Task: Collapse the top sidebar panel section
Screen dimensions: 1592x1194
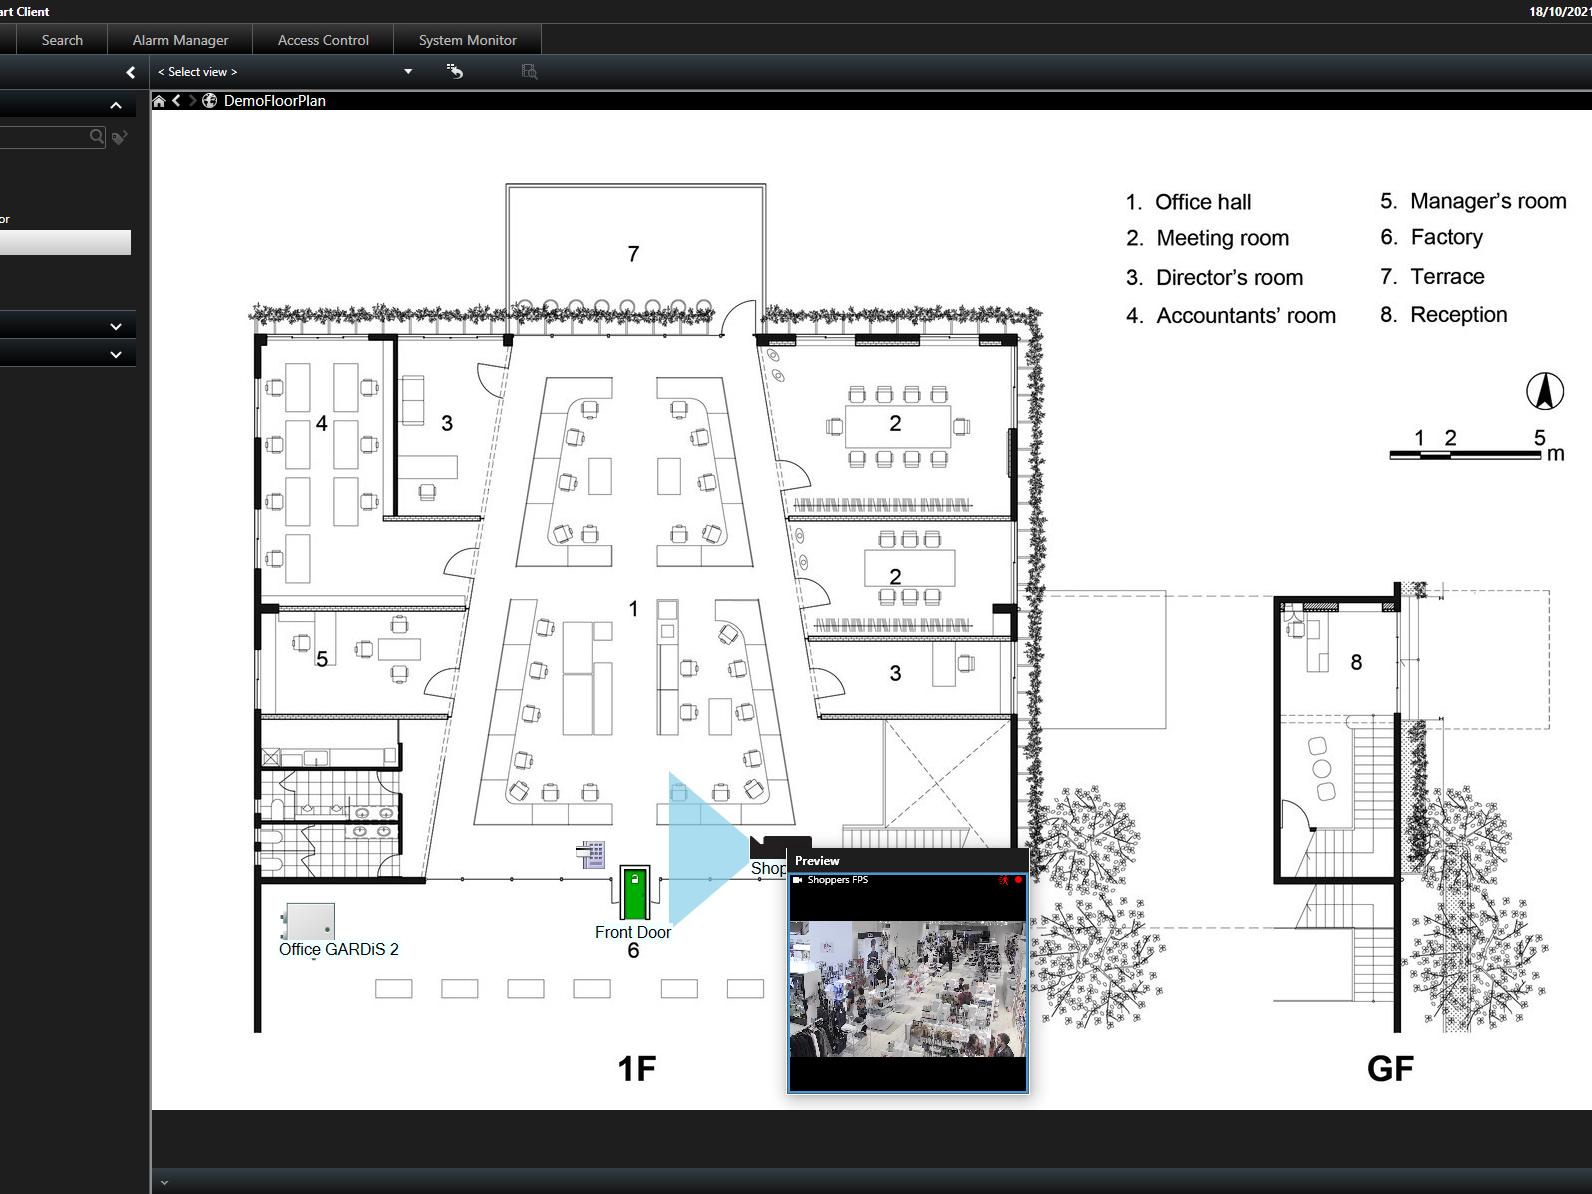Action: (116, 105)
